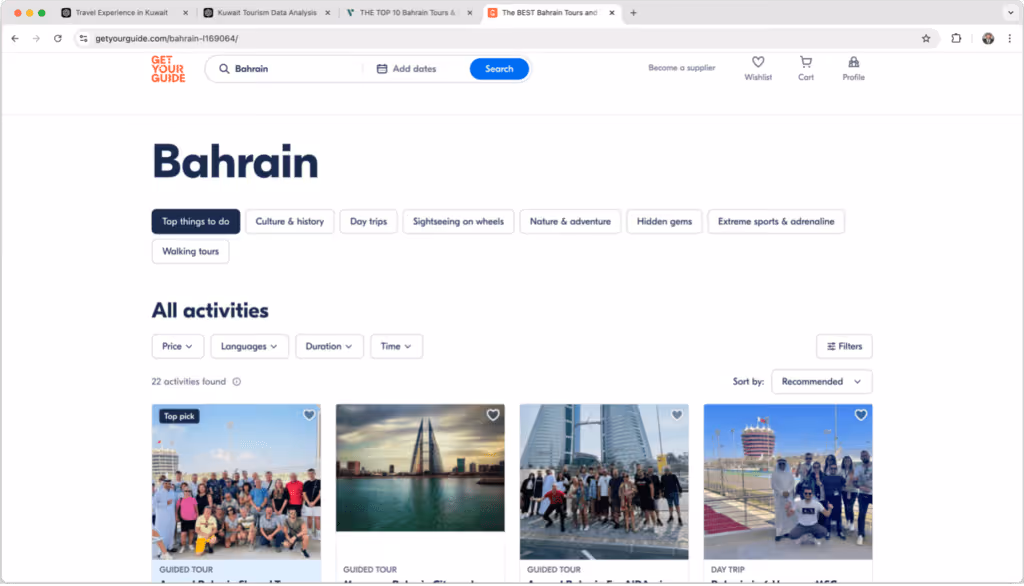
Task: Bookmark this page with the star icon
Action: (x=926, y=39)
